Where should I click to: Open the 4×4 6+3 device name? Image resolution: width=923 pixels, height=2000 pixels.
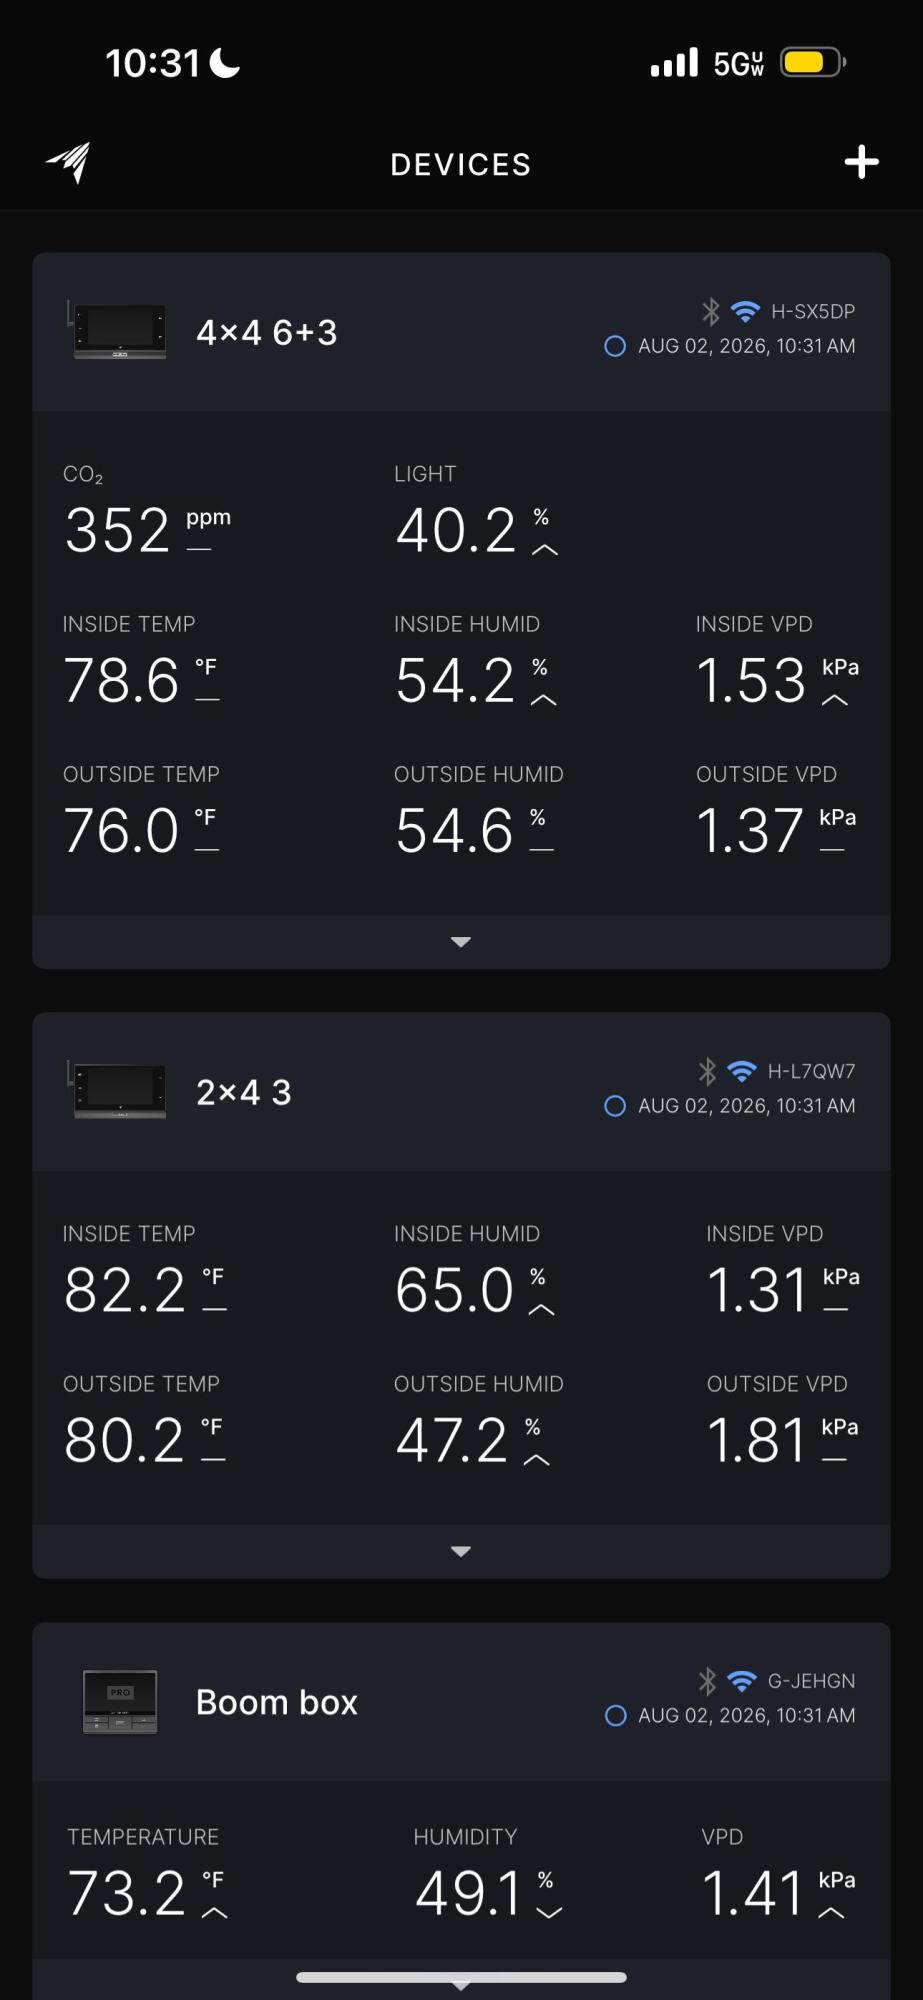pyautogui.click(x=267, y=332)
